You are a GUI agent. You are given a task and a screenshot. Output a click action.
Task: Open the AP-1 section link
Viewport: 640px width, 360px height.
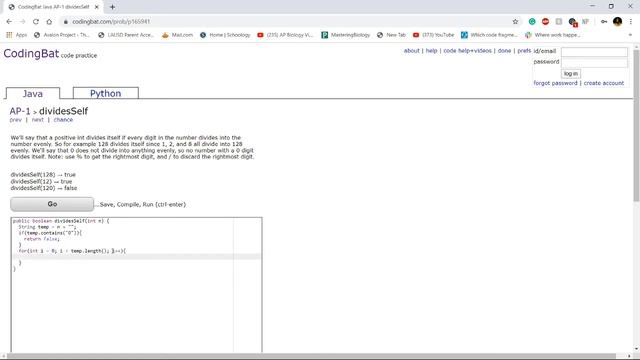point(20,111)
